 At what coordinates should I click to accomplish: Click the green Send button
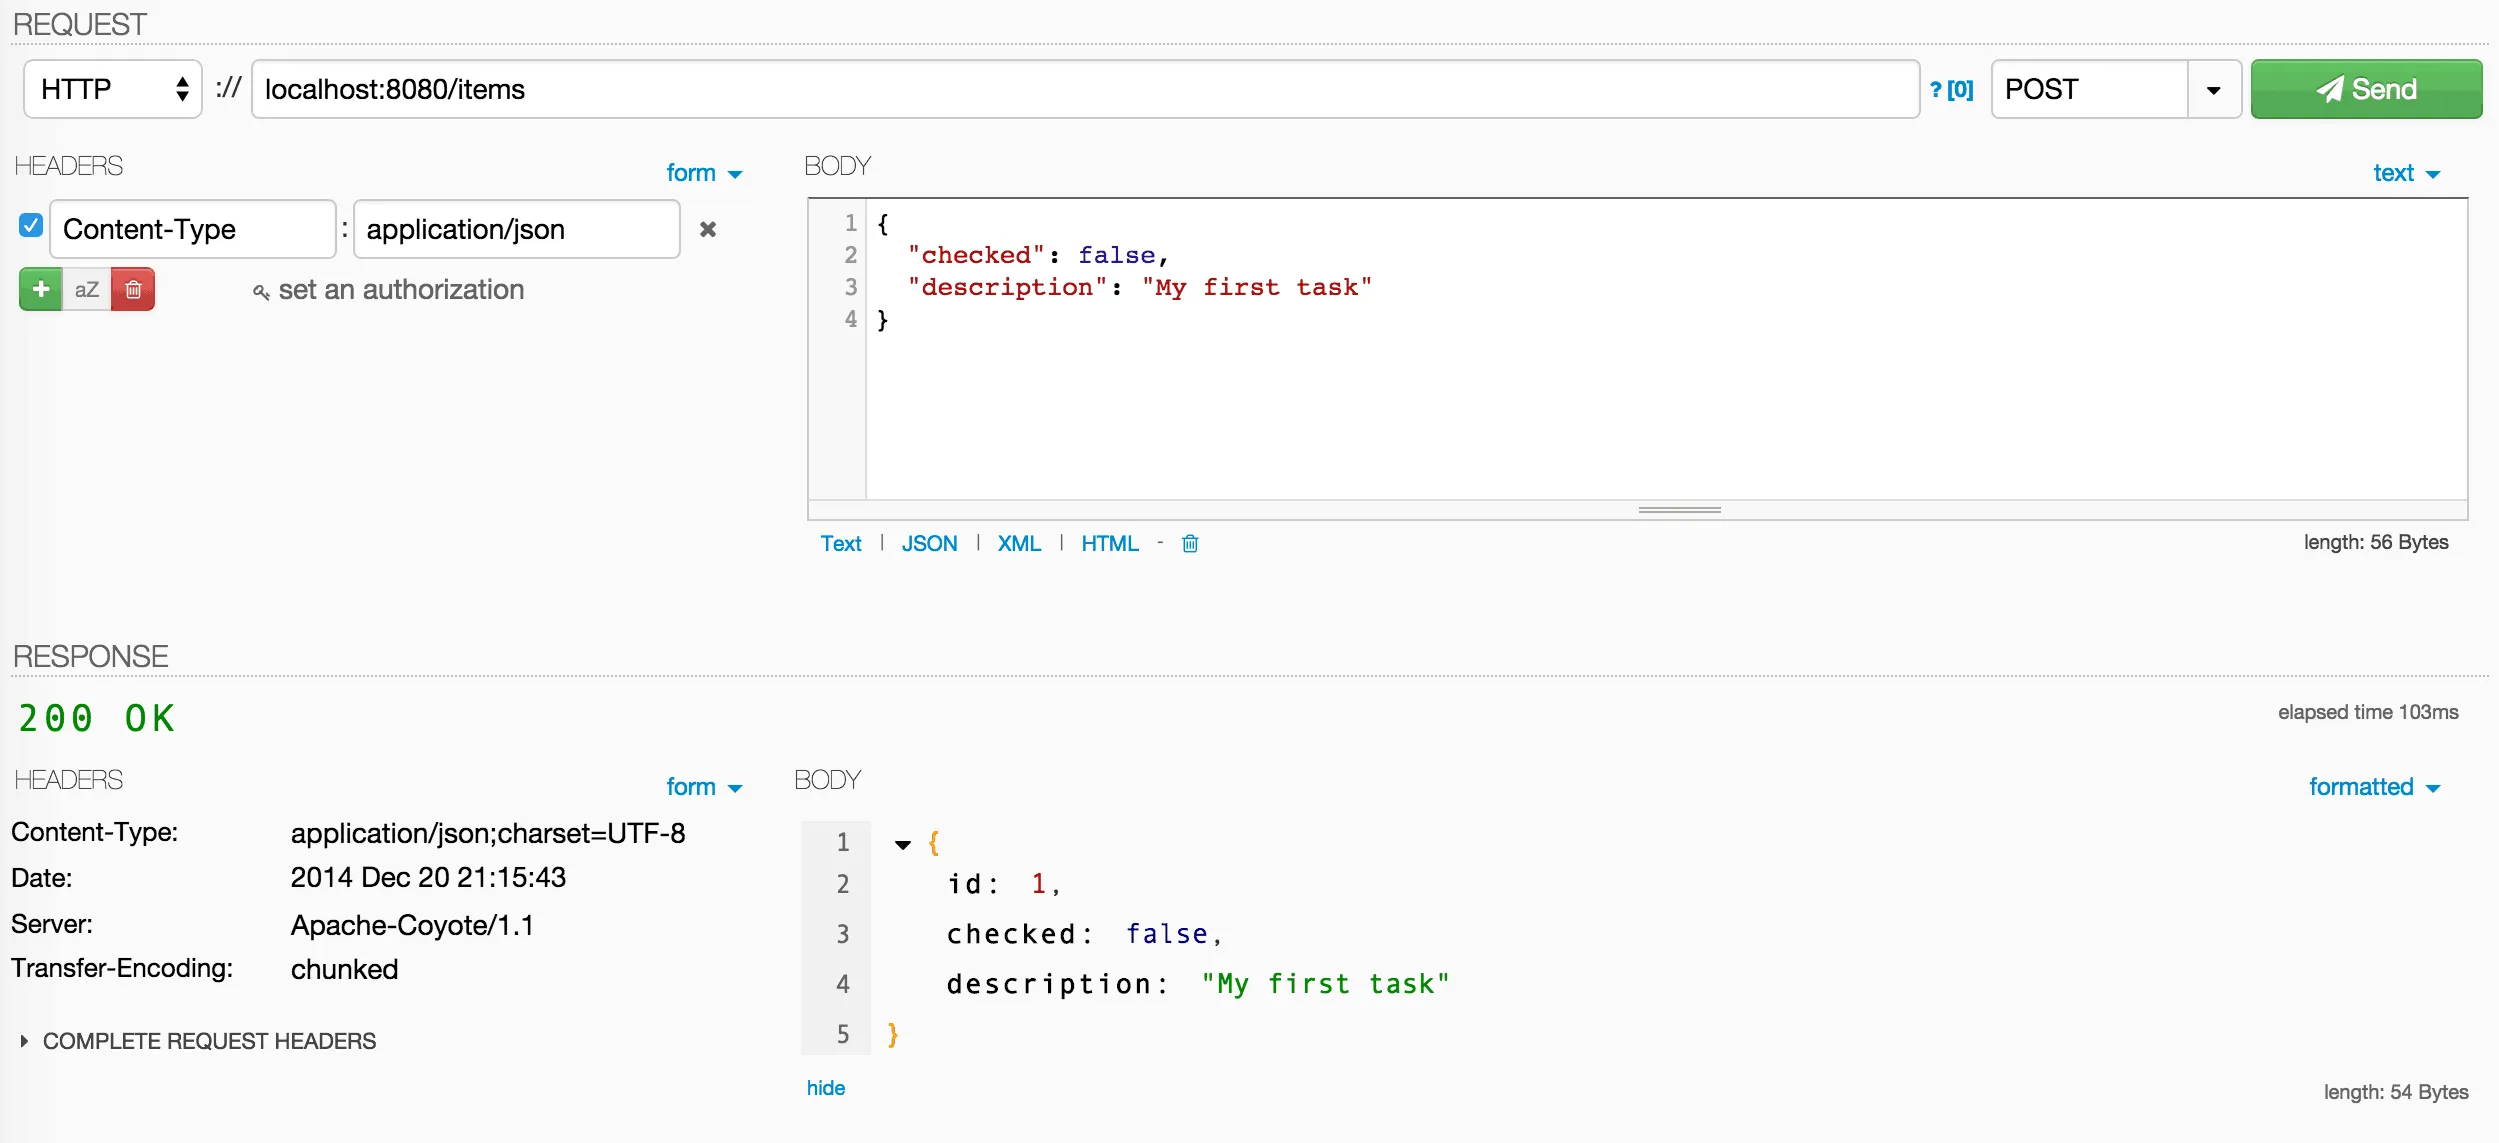(2366, 90)
